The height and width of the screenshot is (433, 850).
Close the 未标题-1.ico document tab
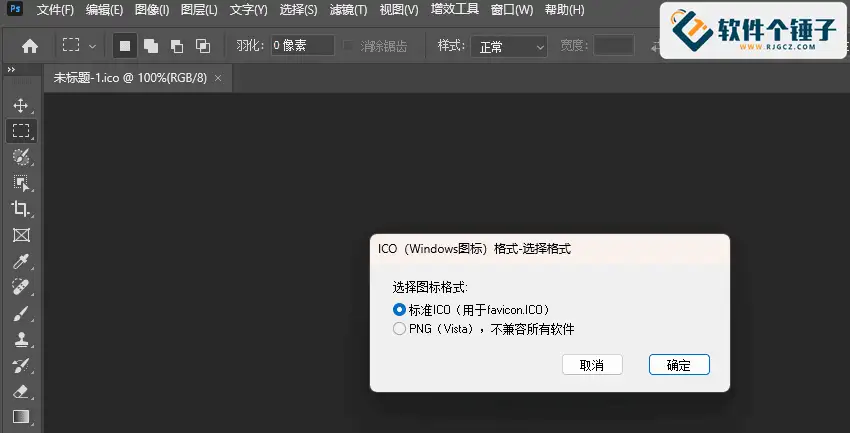tap(218, 78)
